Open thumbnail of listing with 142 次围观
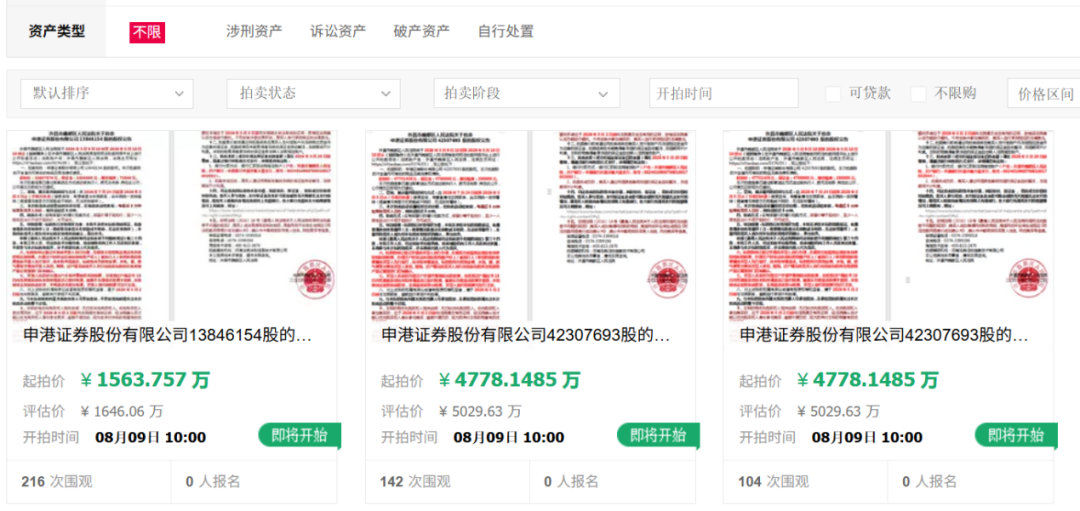 530,226
